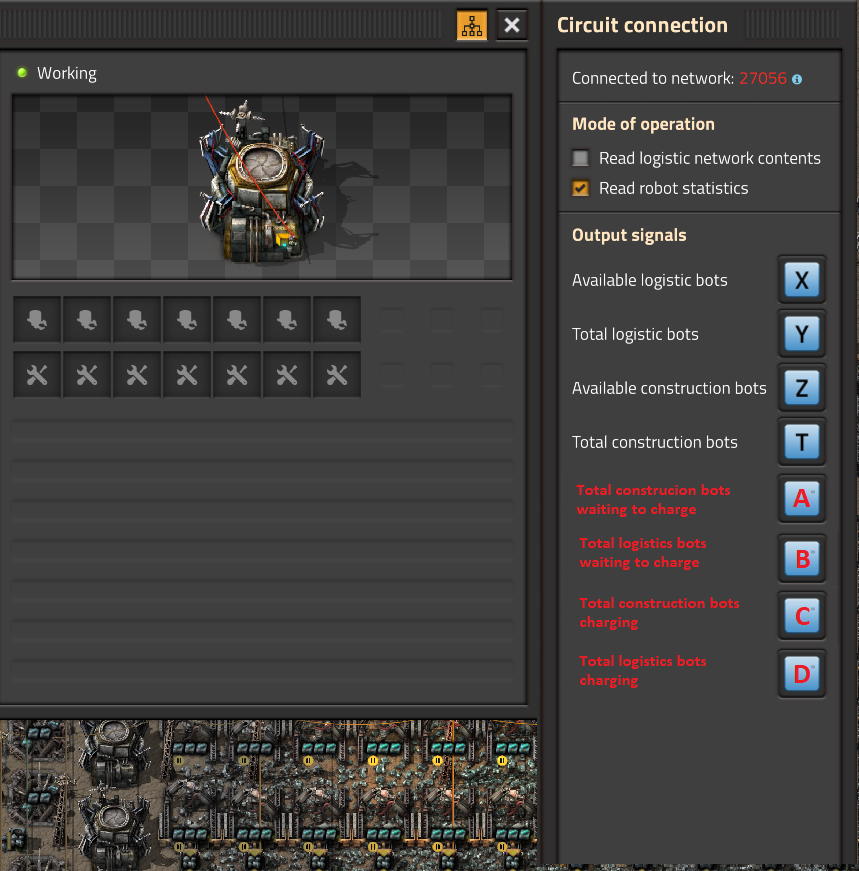Image resolution: width=859 pixels, height=871 pixels.
Task: Click the first repair pack slot
Action: (x=37, y=375)
